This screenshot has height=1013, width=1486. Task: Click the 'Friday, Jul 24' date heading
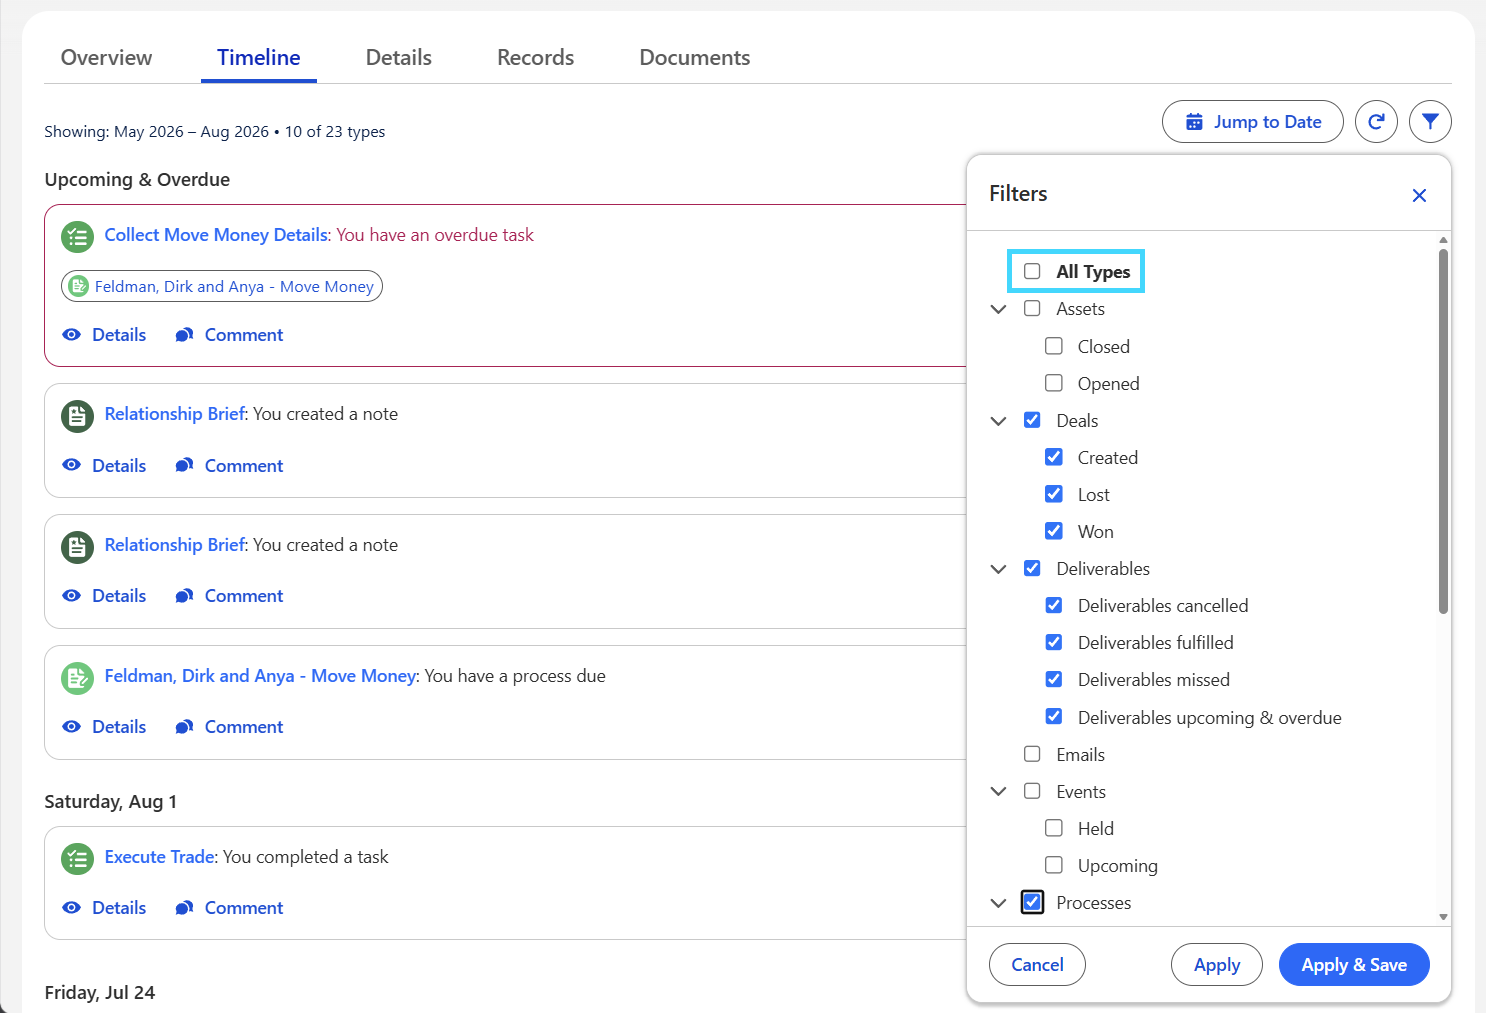(100, 993)
